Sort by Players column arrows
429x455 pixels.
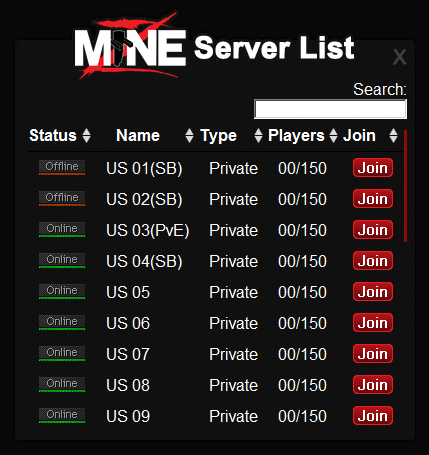[333, 136]
